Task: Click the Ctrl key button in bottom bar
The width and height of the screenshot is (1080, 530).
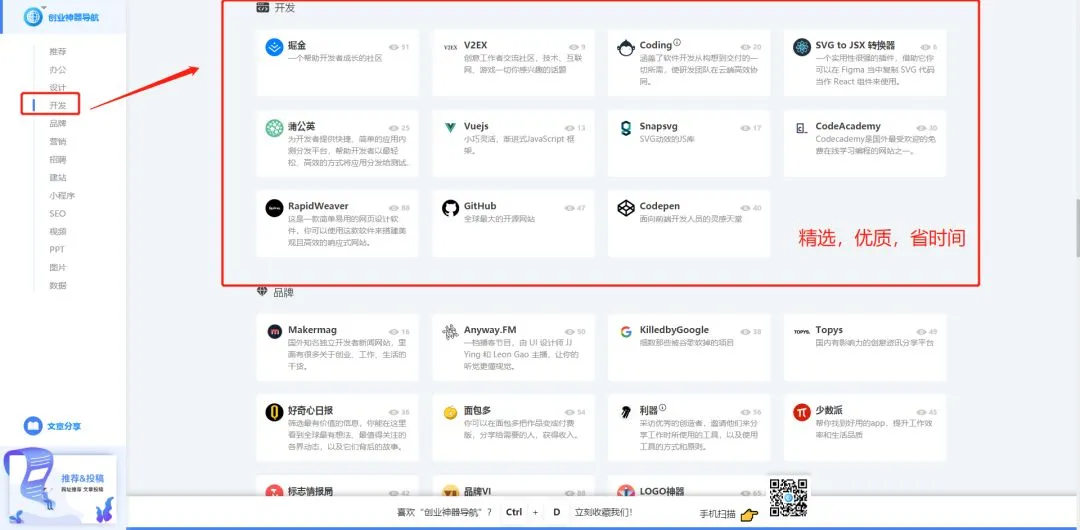Action: point(514,512)
